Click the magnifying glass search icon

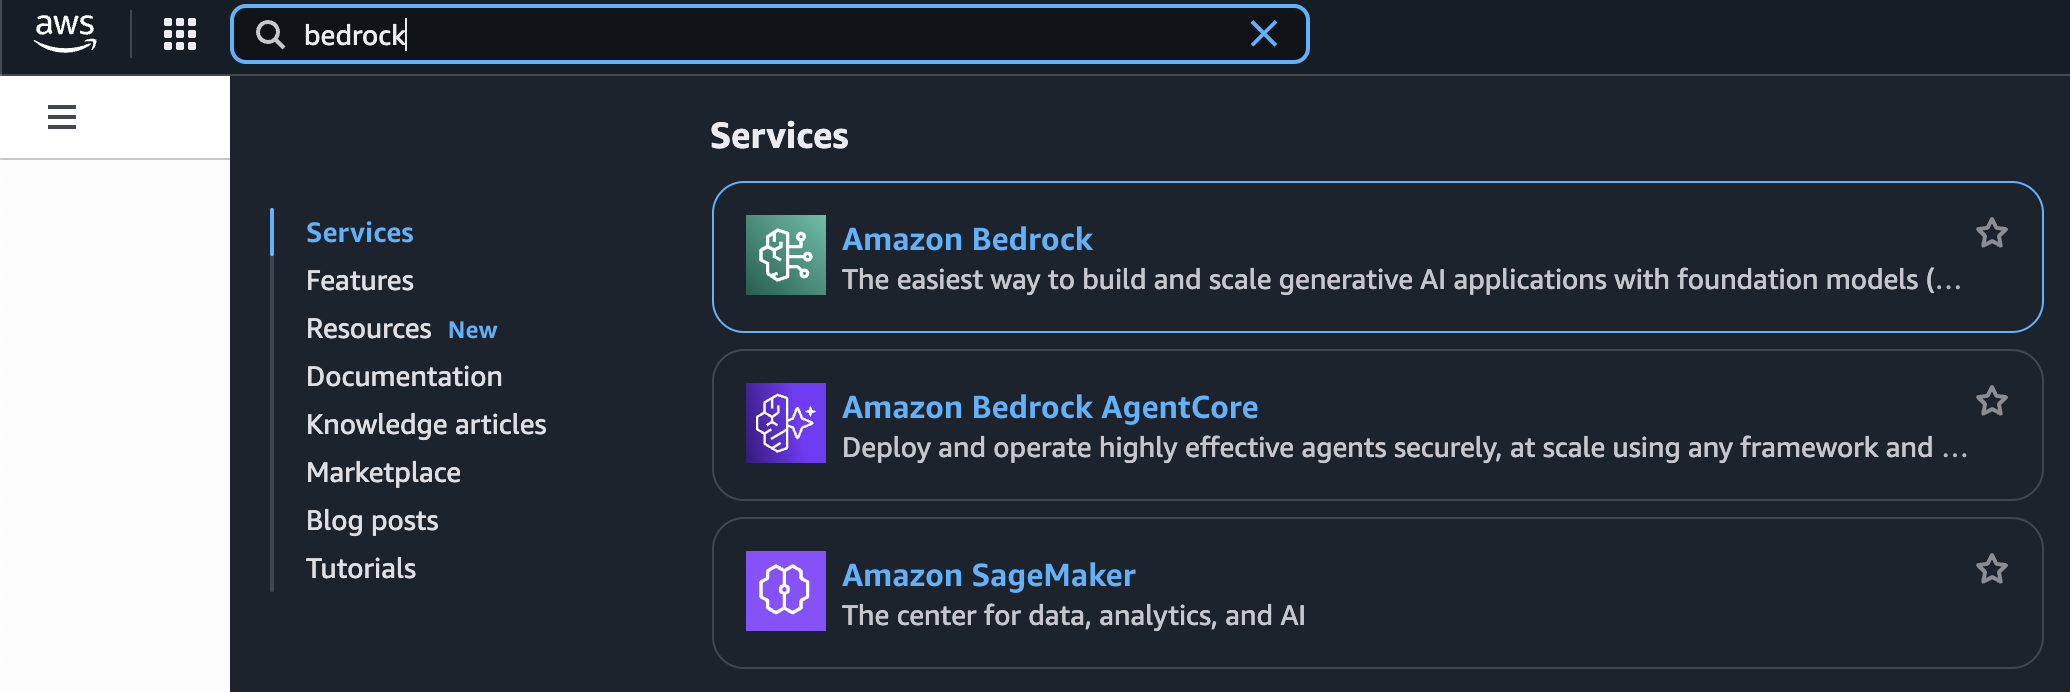(269, 34)
